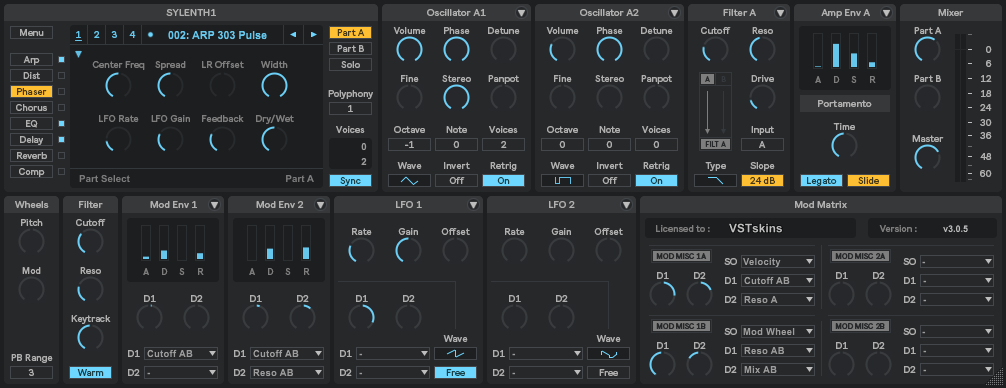Click the Filter A Cutoff knob
Screen dimensions: 1006x388
pos(715,49)
